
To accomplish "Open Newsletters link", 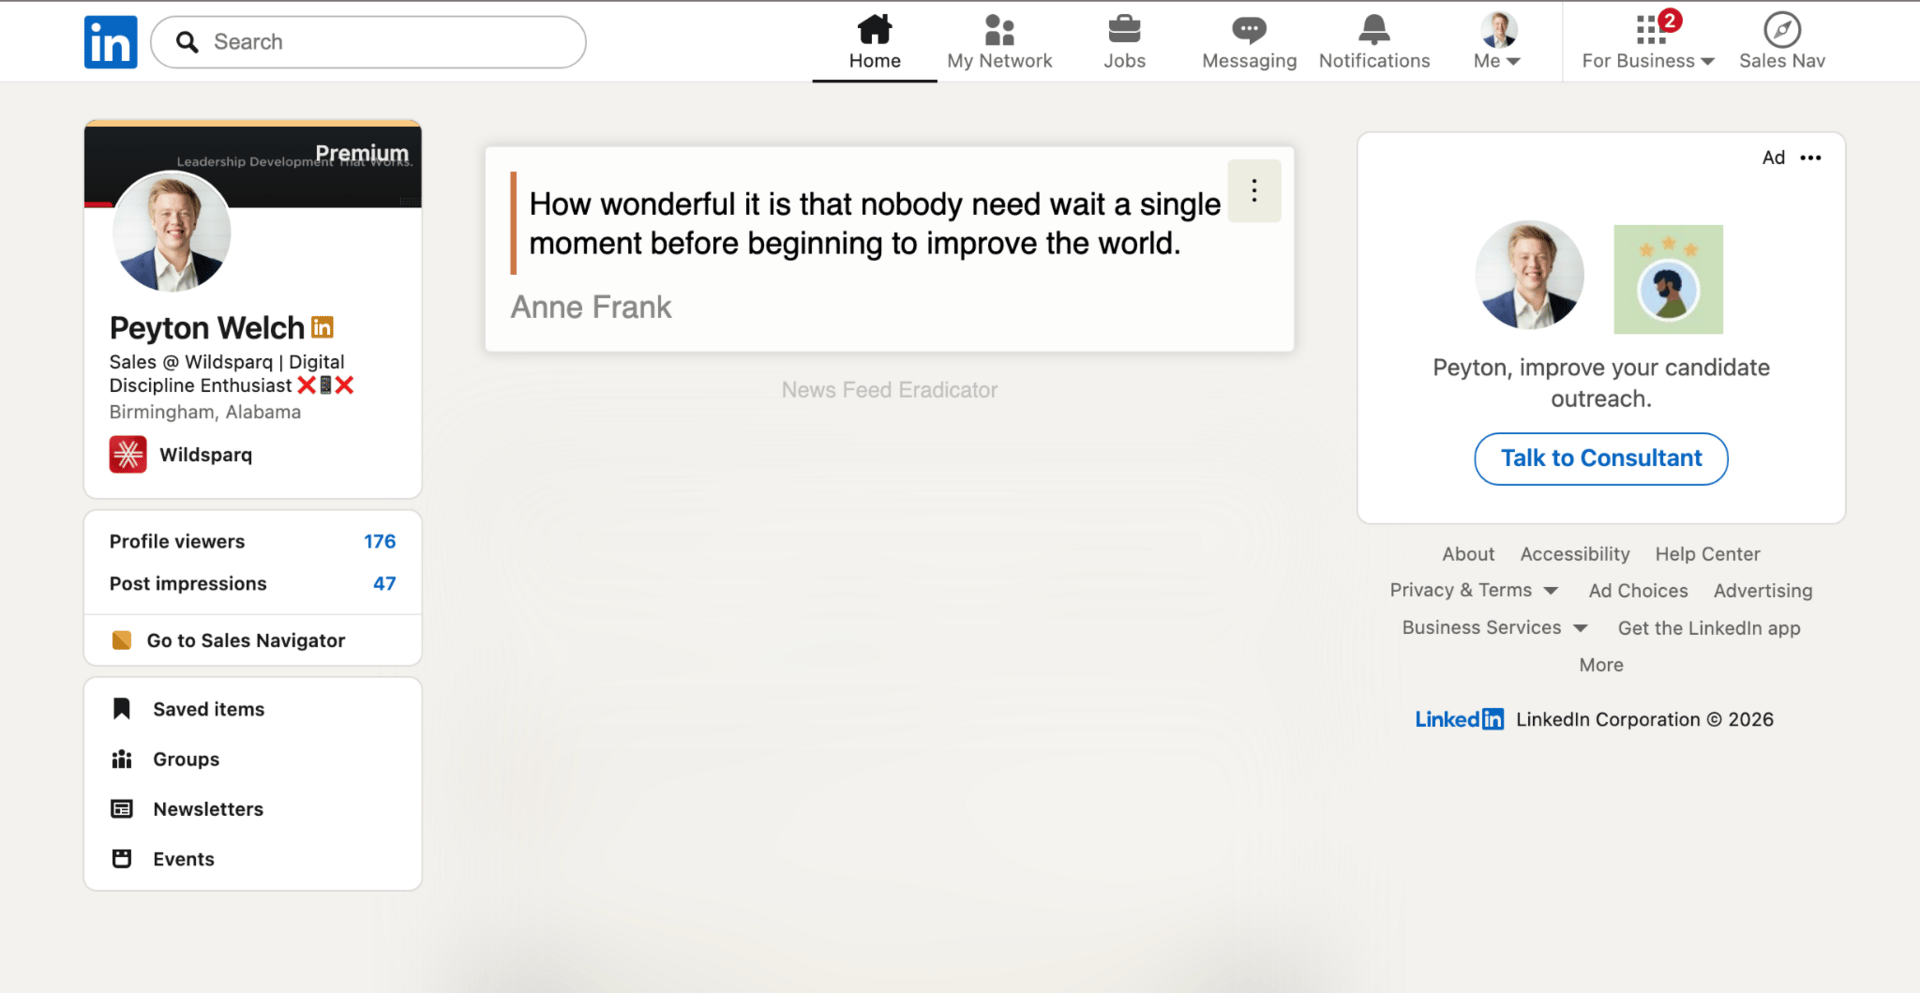I will click(208, 809).
